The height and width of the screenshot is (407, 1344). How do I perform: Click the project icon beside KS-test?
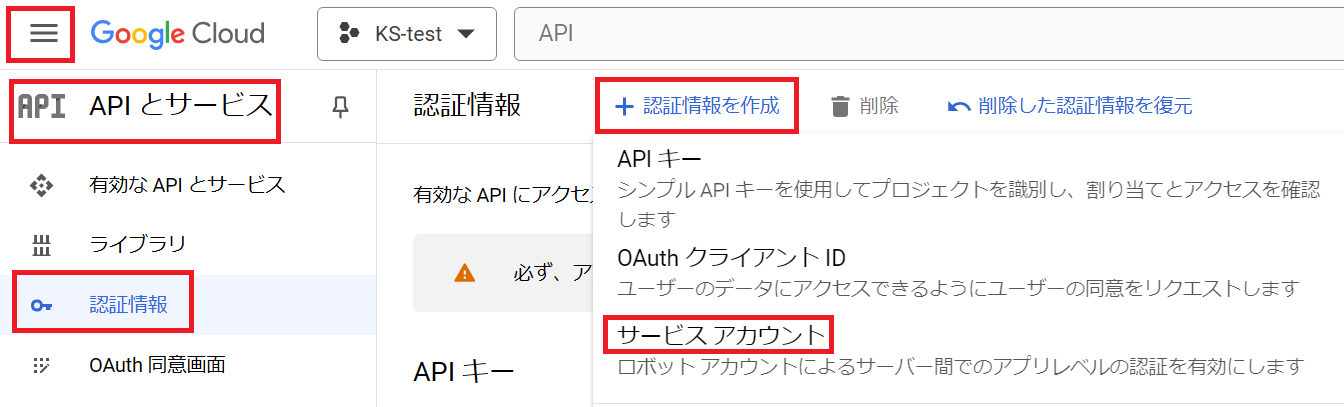pyautogui.click(x=349, y=34)
